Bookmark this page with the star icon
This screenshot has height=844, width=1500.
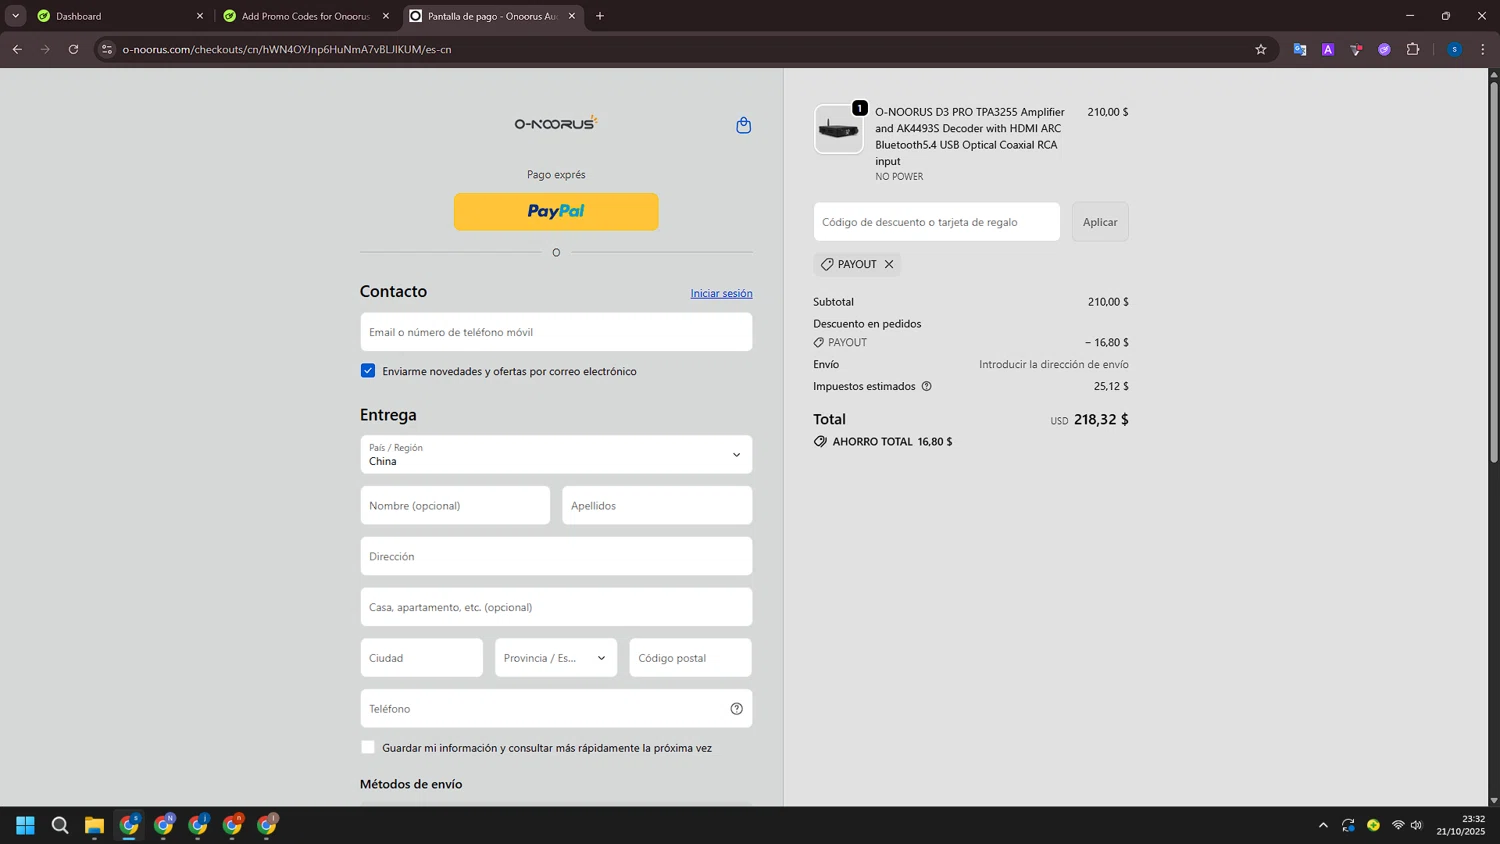tap(1260, 49)
